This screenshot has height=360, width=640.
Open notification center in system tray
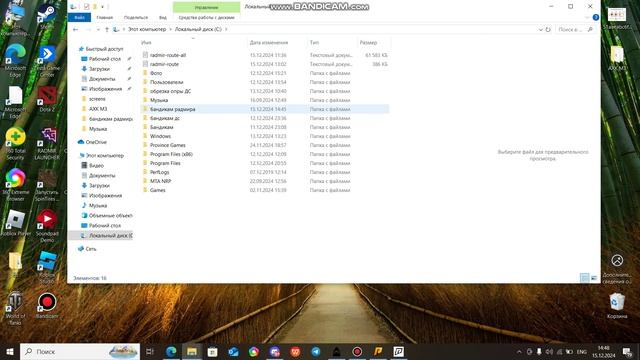(627, 351)
